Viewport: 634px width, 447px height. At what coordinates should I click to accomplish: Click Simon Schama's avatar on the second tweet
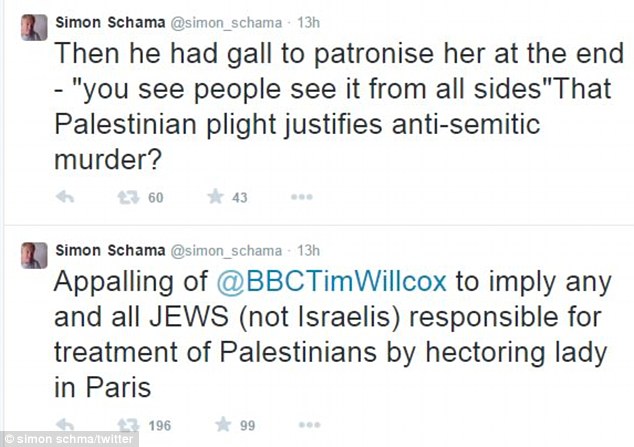[36, 254]
